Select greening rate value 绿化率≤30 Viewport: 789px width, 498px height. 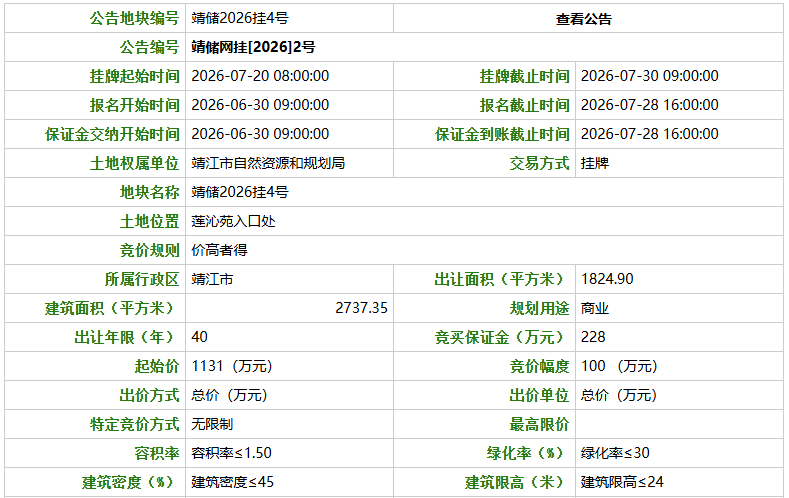pos(615,453)
